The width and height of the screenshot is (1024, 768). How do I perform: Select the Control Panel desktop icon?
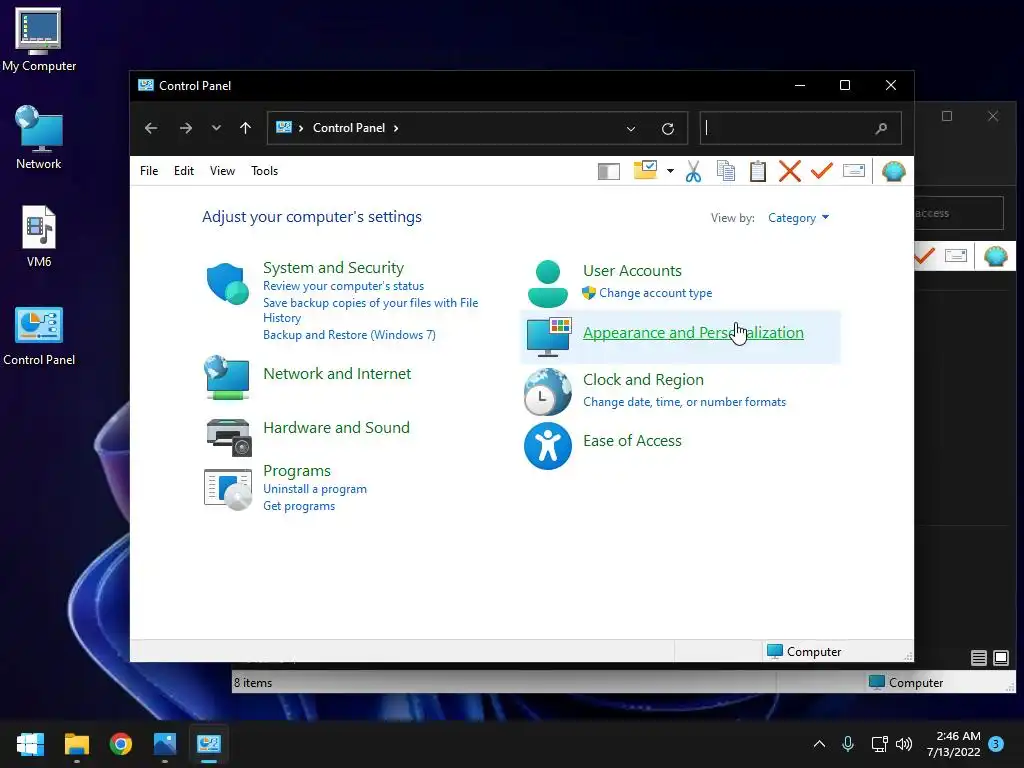point(39,336)
